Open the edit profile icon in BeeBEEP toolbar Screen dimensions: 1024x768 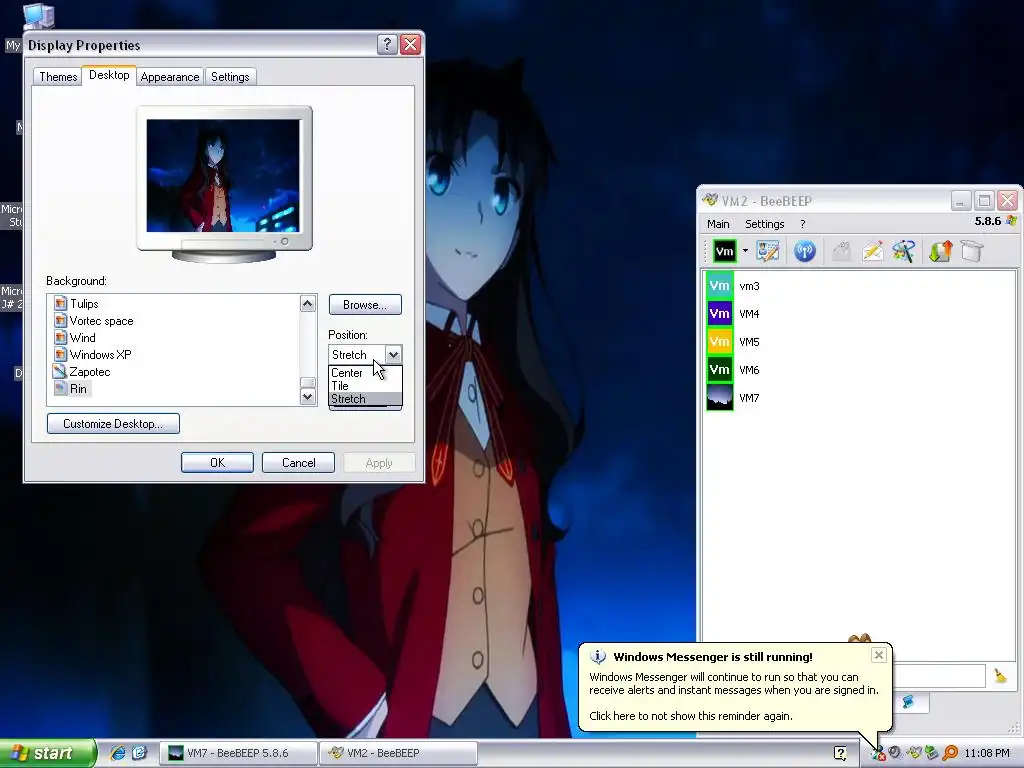point(768,251)
